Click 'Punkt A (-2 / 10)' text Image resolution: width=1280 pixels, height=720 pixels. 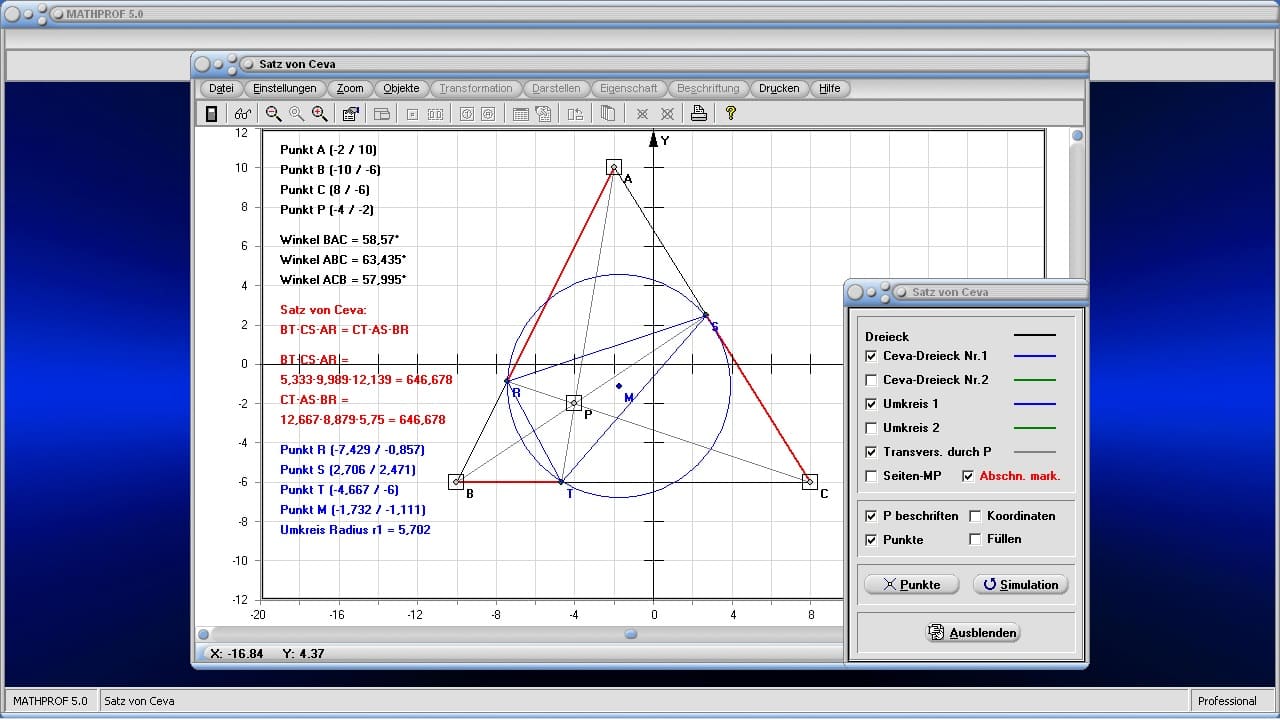[329, 150]
